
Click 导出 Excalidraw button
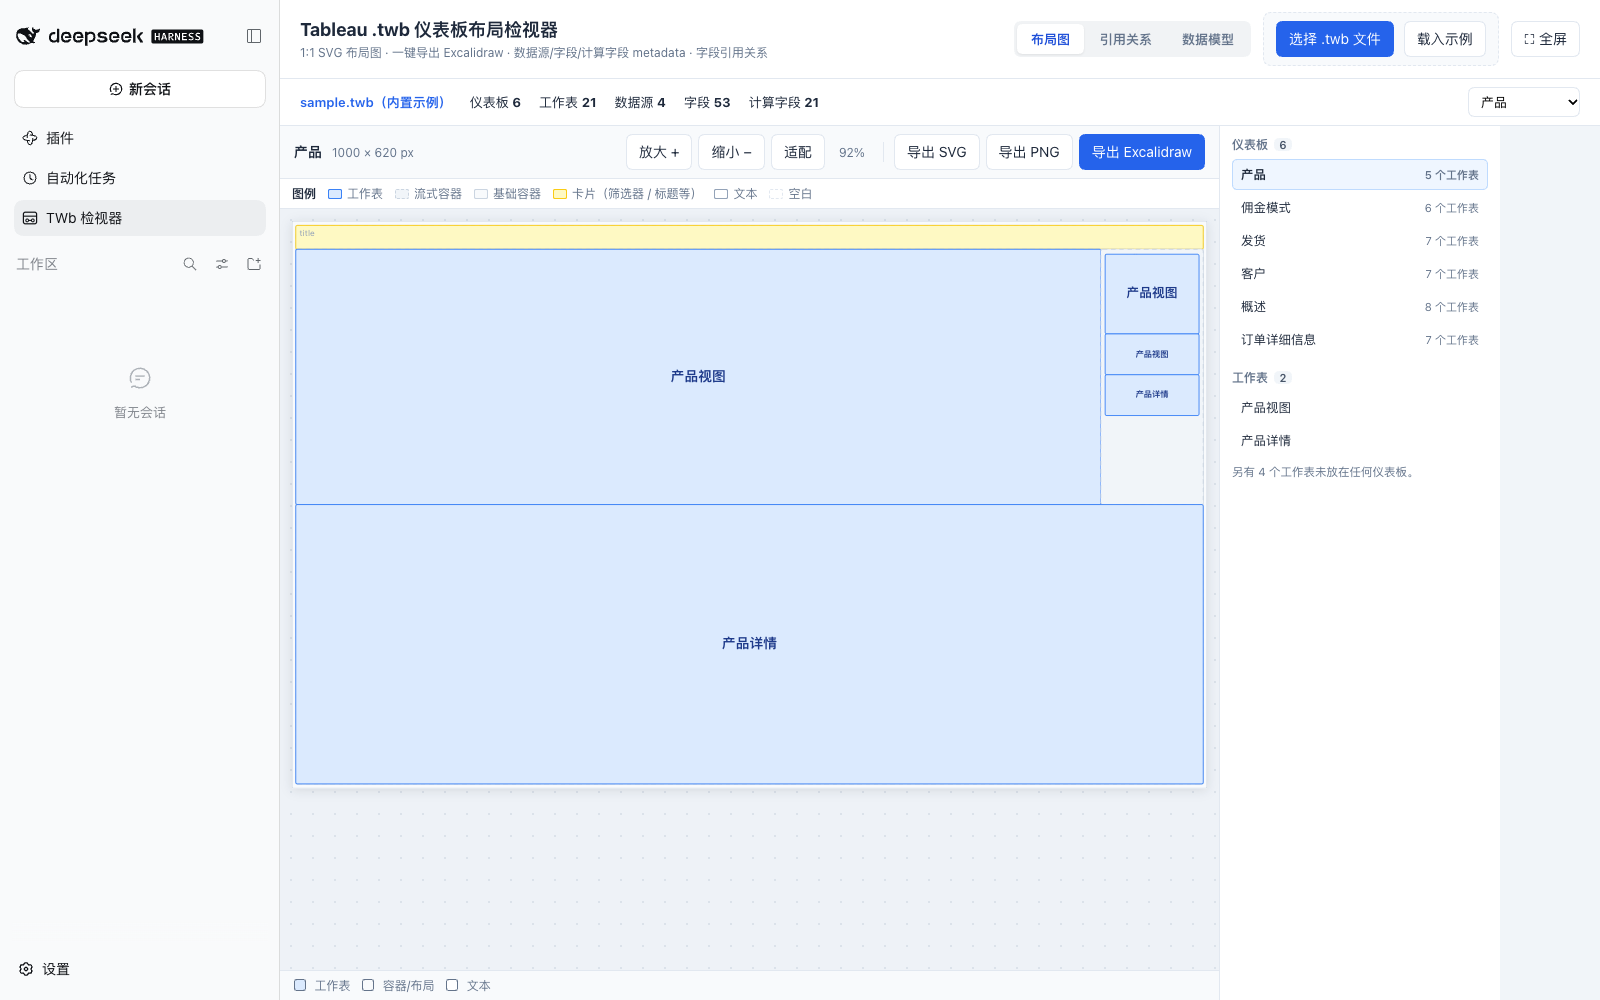[x=1142, y=152]
